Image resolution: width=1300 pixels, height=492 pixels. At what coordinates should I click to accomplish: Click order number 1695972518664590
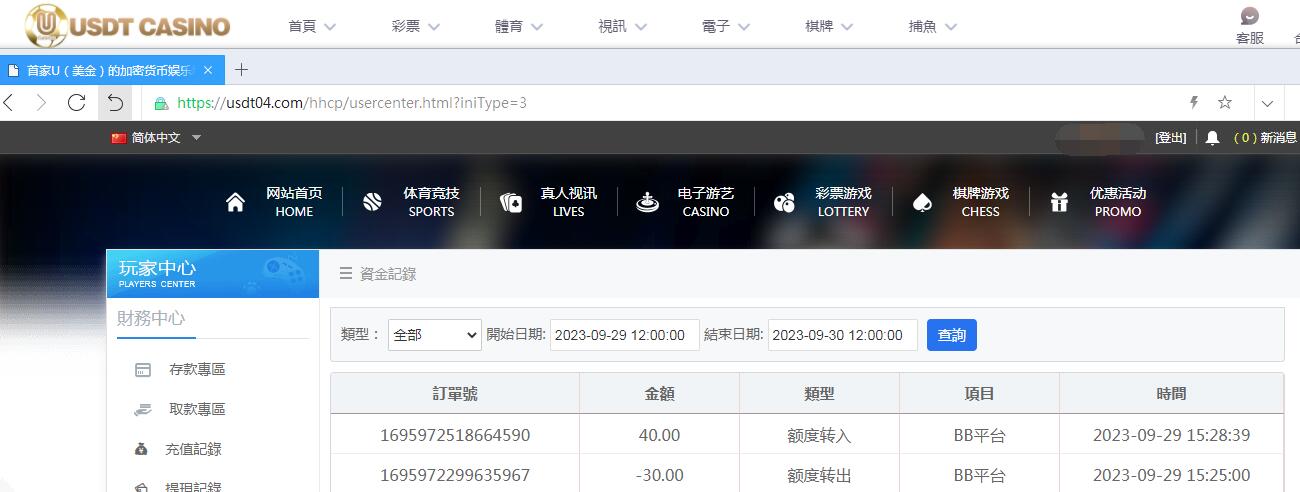(455, 435)
